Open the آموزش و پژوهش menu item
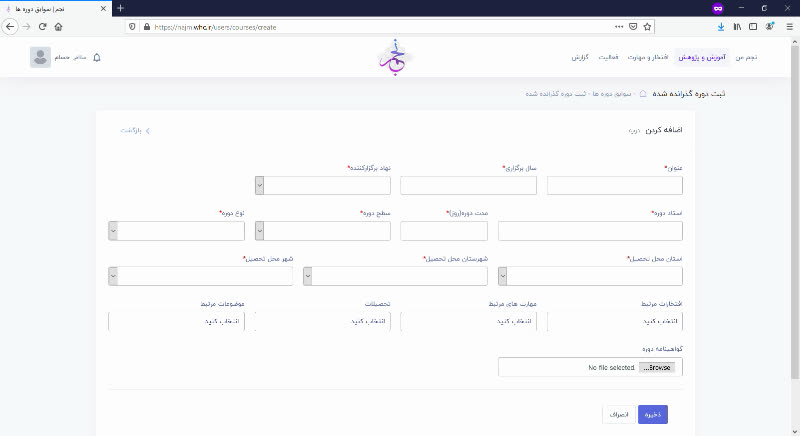The height and width of the screenshot is (436, 800). click(702, 57)
